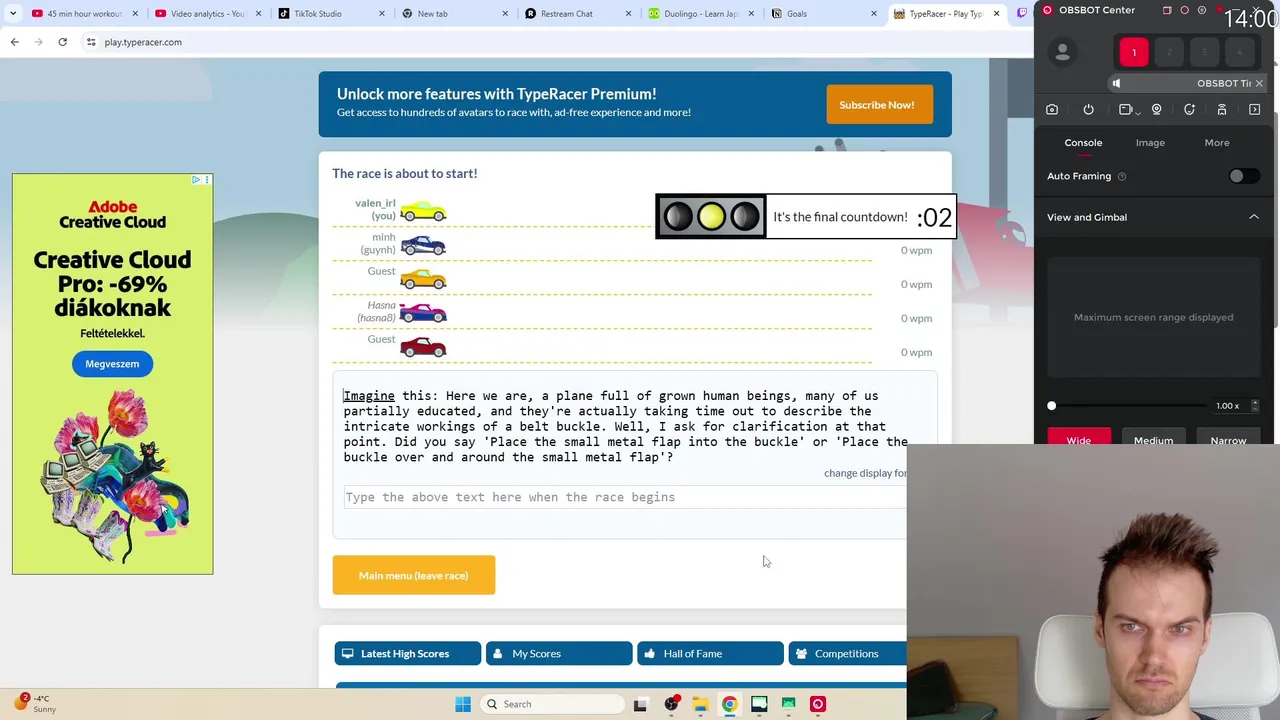Viewport: 1280px width, 720px height.
Task: Open the My Scores tab
Action: [559, 654]
